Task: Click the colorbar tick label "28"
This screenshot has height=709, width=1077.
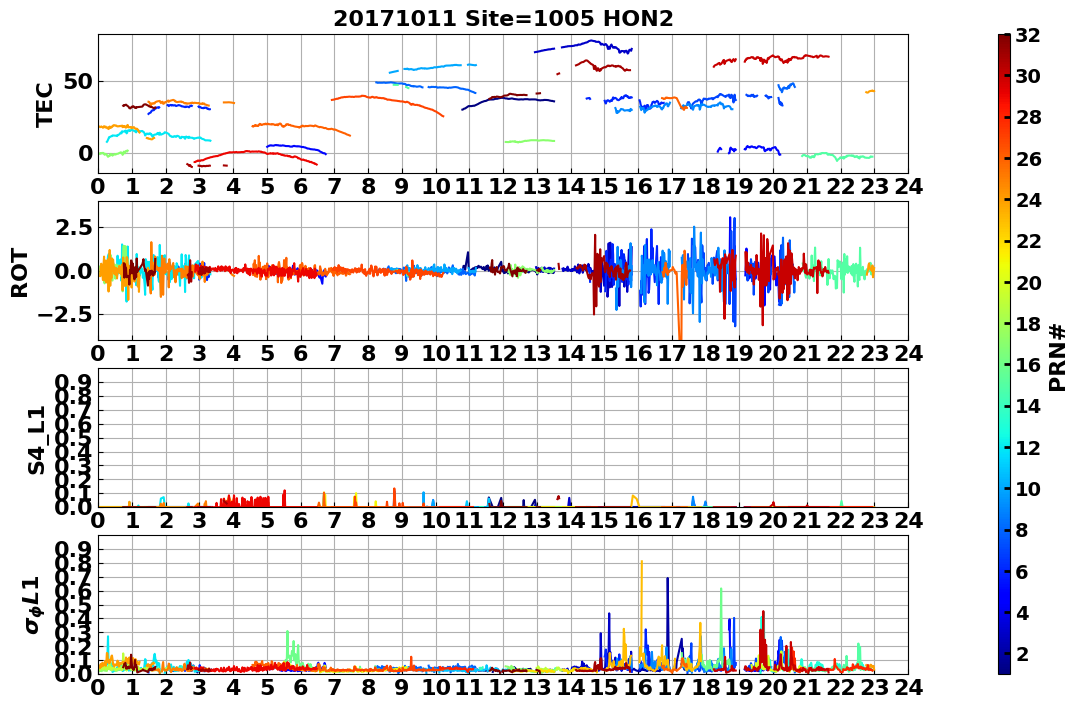Action: pyautogui.click(x=1028, y=117)
